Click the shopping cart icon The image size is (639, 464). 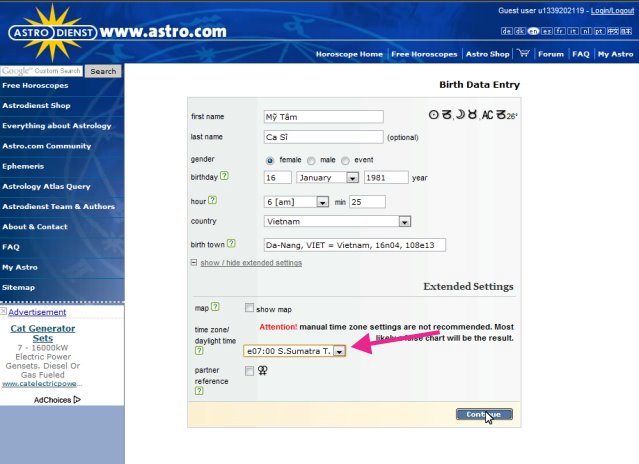(522, 54)
